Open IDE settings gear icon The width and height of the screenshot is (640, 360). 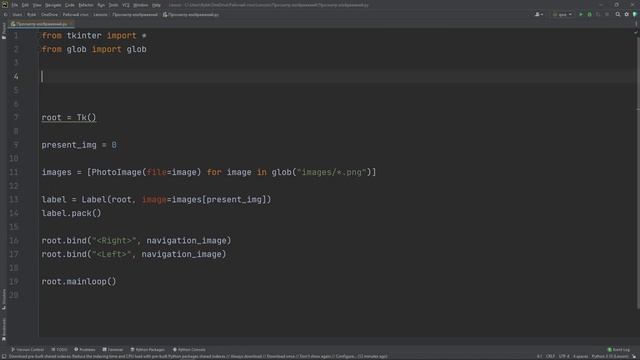click(627, 15)
